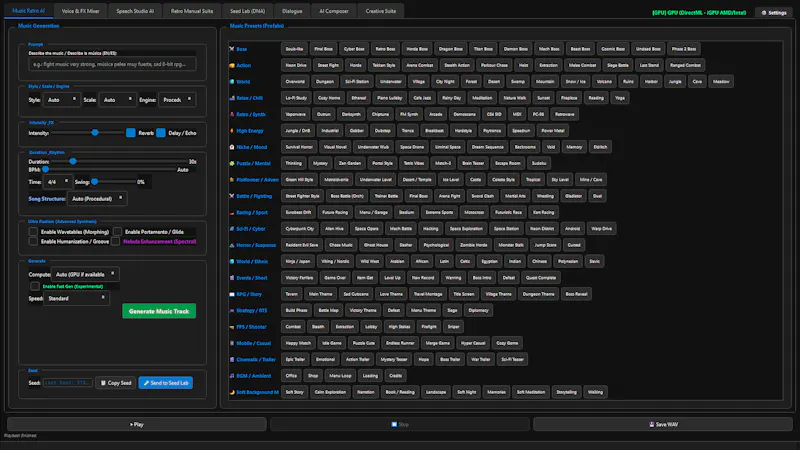This screenshot has width=800, height=450.
Task: Open the Time signature 4/4 dropdown
Action: pyautogui.click(x=57, y=182)
